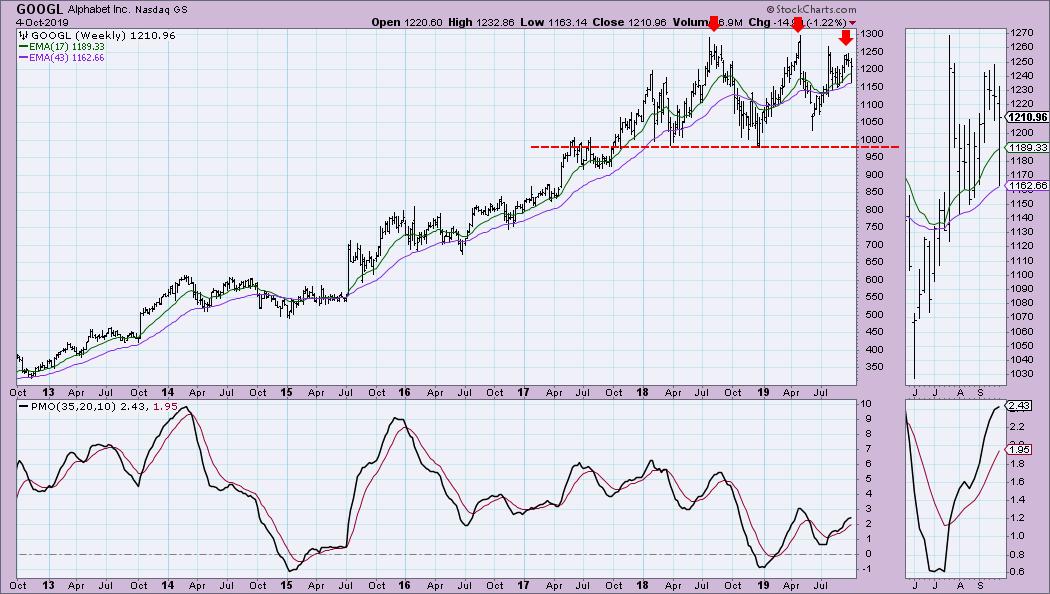Click the GOOGL (Weekly) 1210.96 legend entry
This screenshot has width=1050, height=594.
tap(103, 35)
